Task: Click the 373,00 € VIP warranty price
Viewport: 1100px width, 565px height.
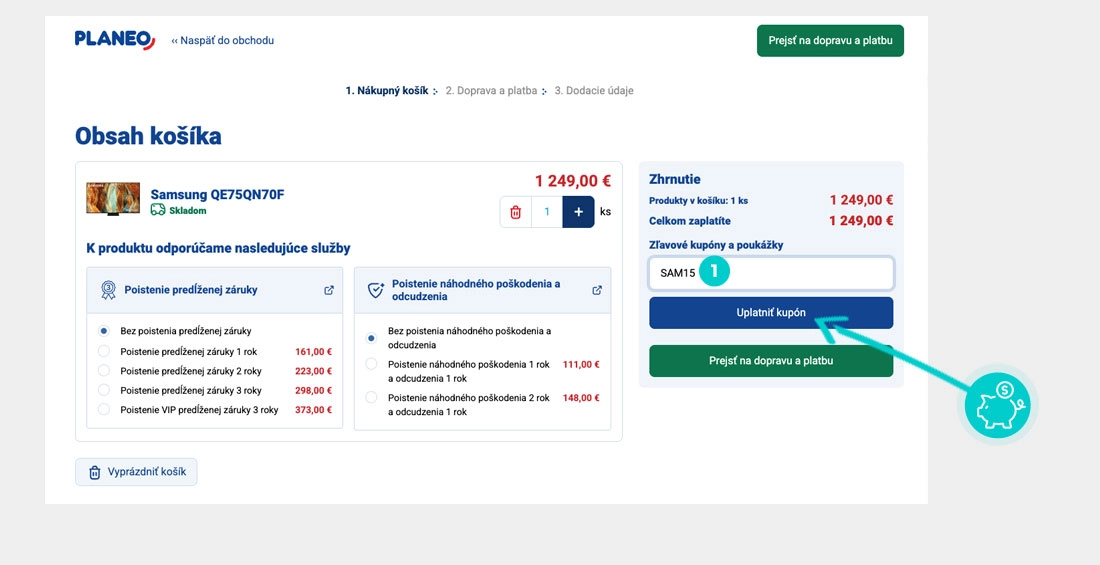Action: tap(314, 410)
